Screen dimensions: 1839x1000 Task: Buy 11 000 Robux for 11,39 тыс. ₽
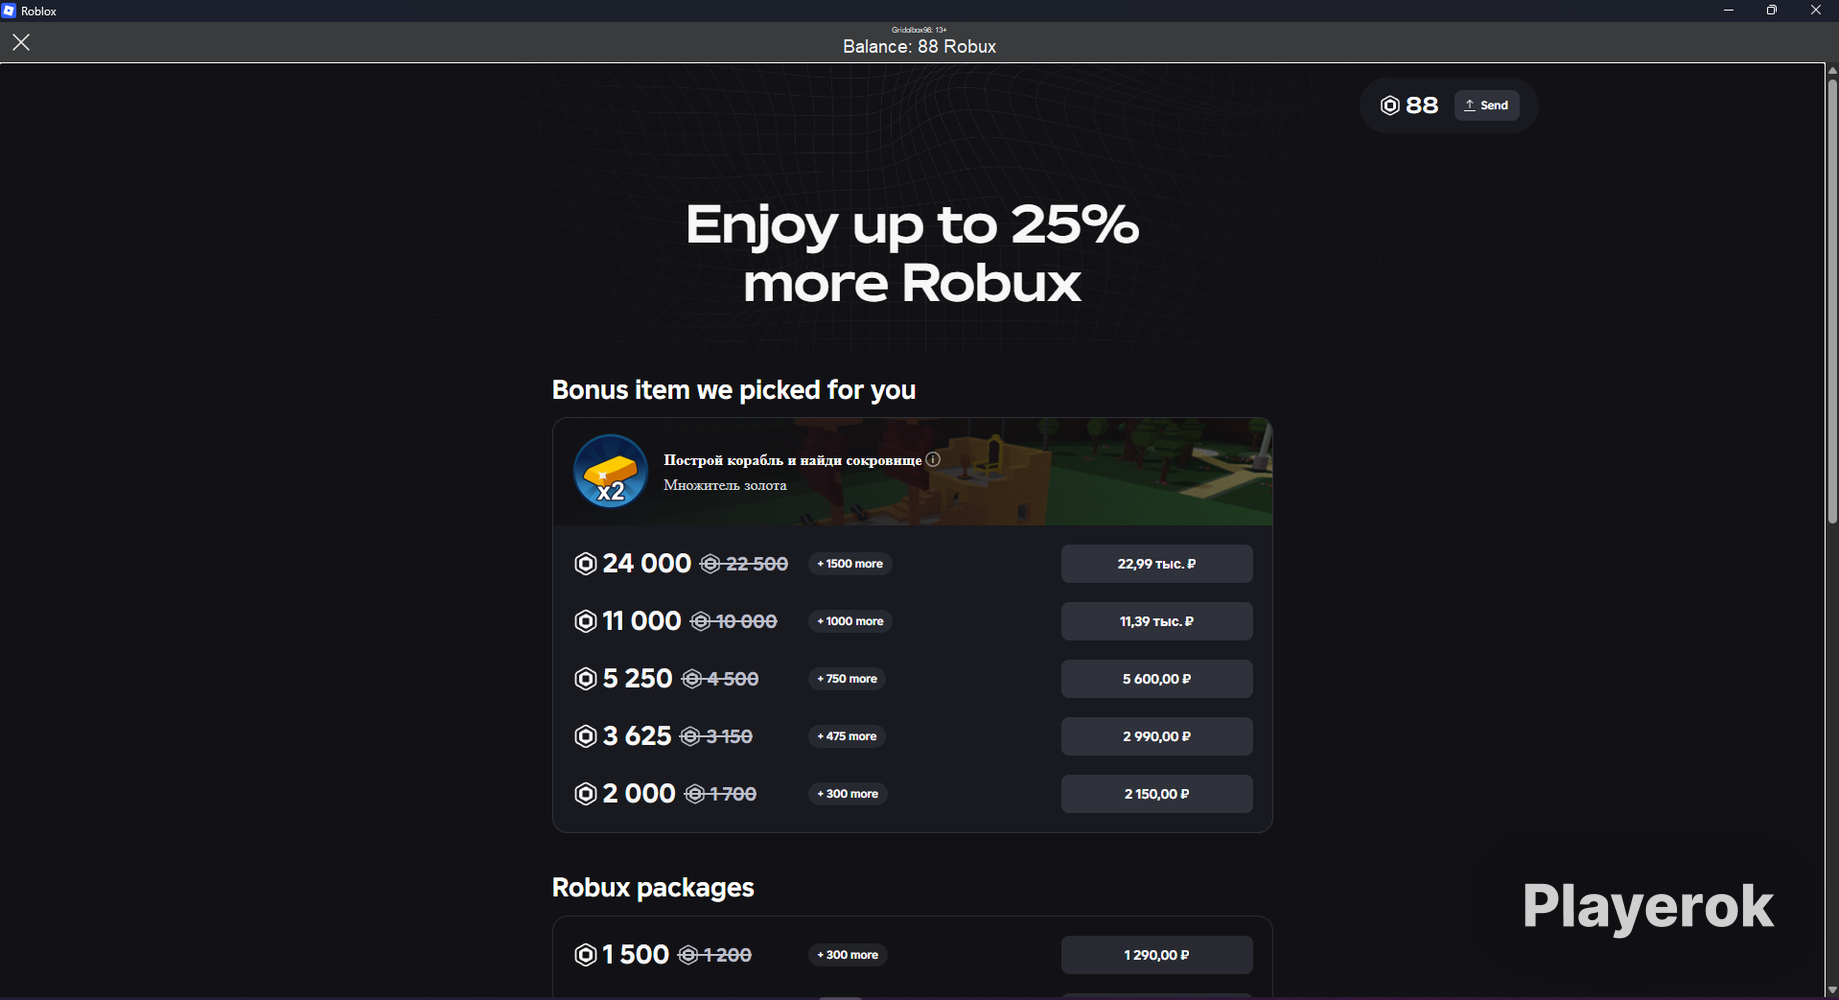(1156, 621)
